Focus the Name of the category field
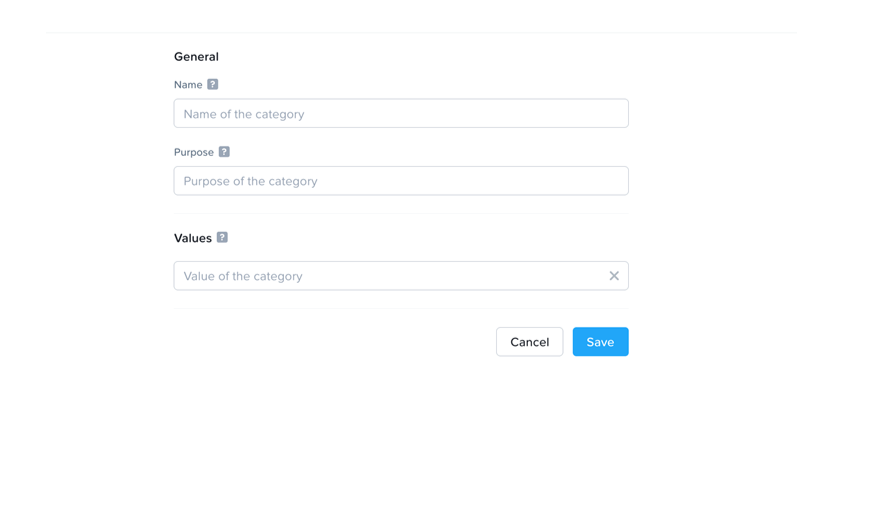The image size is (873, 512). 400,114
